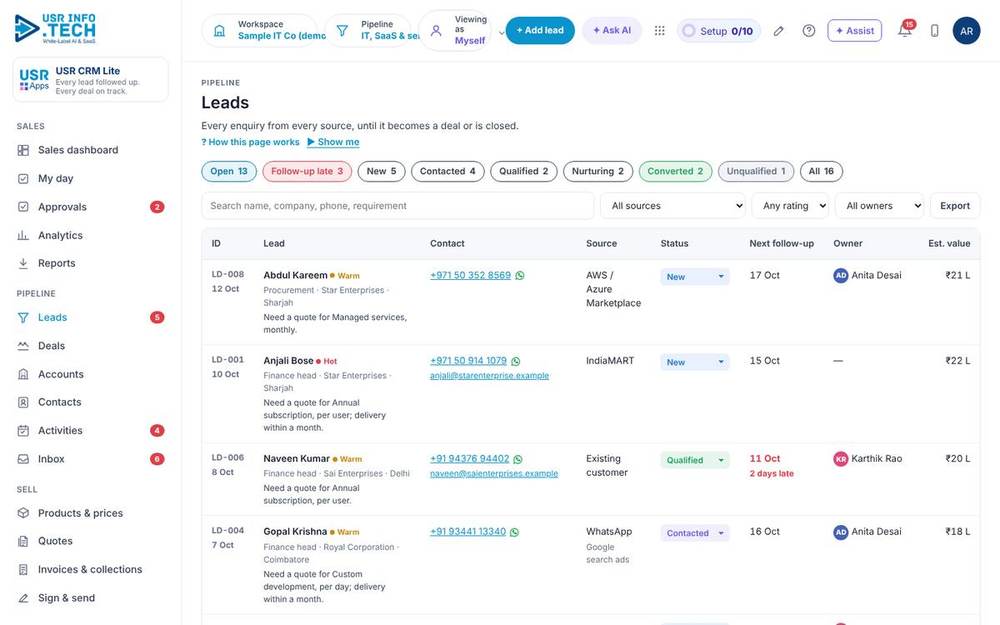Click the Products & prices box icon

pyautogui.click(x=23, y=513)
